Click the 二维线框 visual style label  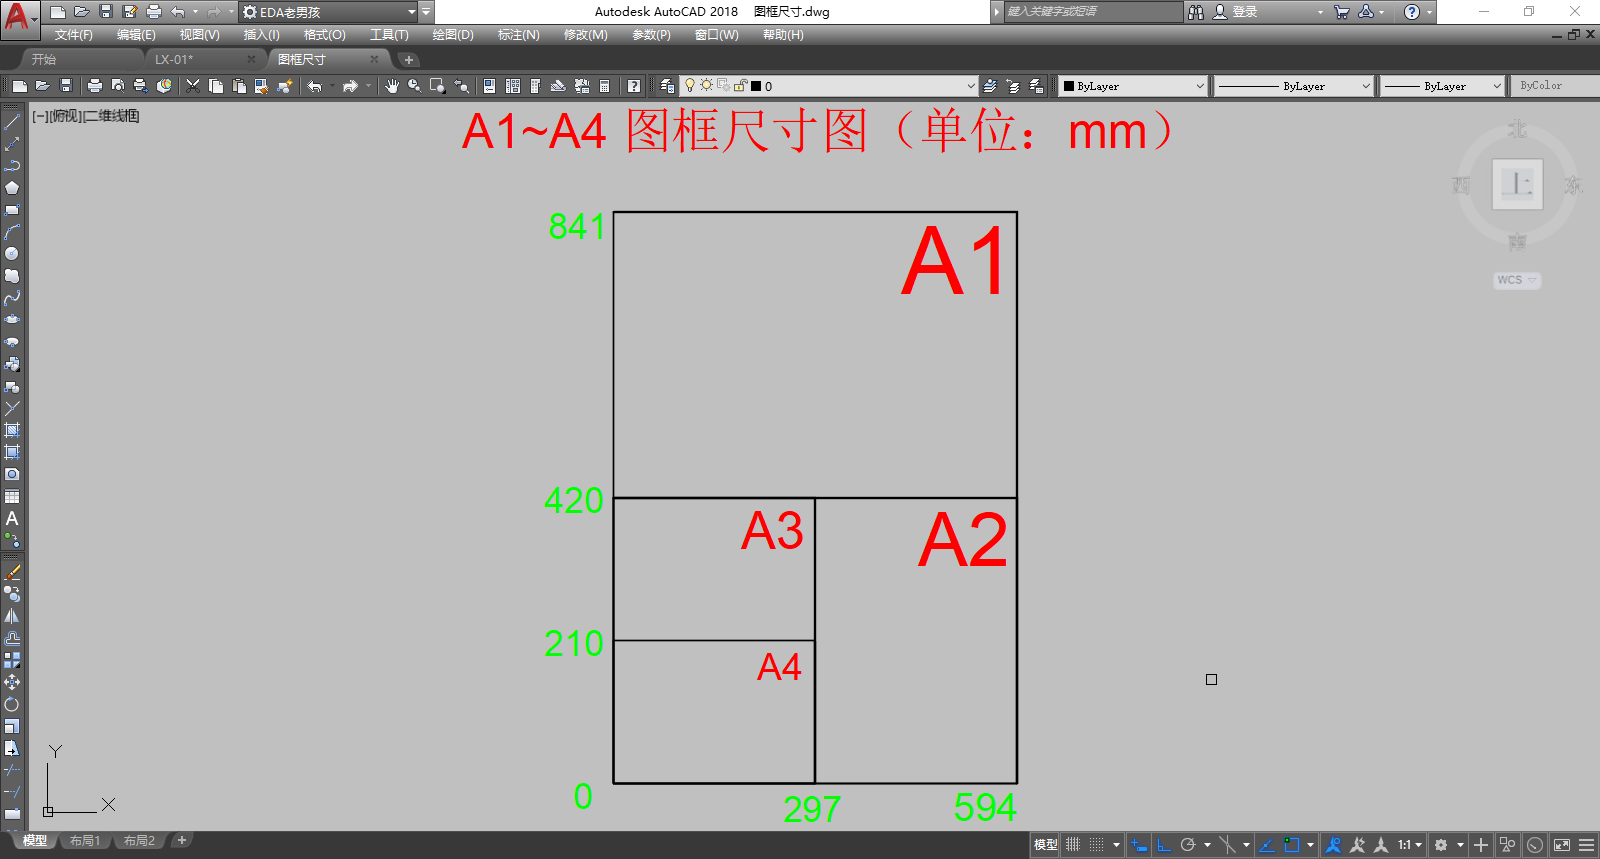112,116
